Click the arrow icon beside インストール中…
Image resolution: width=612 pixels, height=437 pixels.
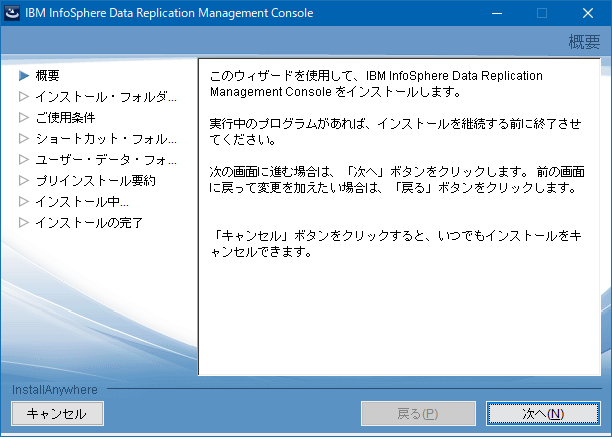[x=24, y=202]
